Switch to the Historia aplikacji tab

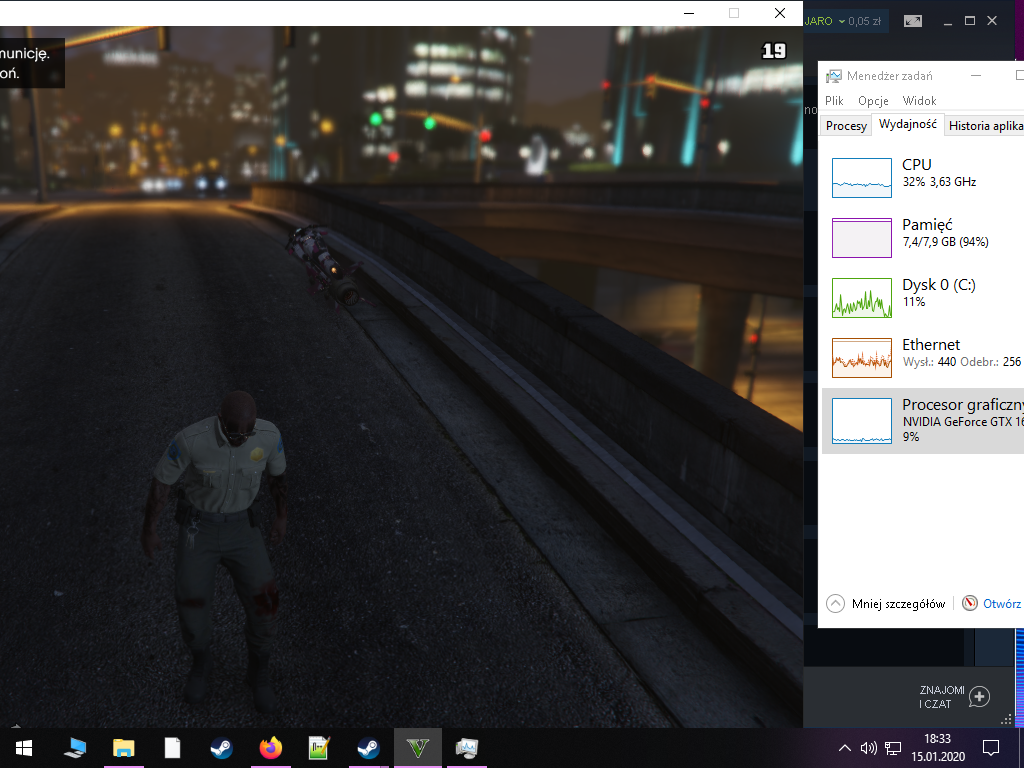point(985,125)
